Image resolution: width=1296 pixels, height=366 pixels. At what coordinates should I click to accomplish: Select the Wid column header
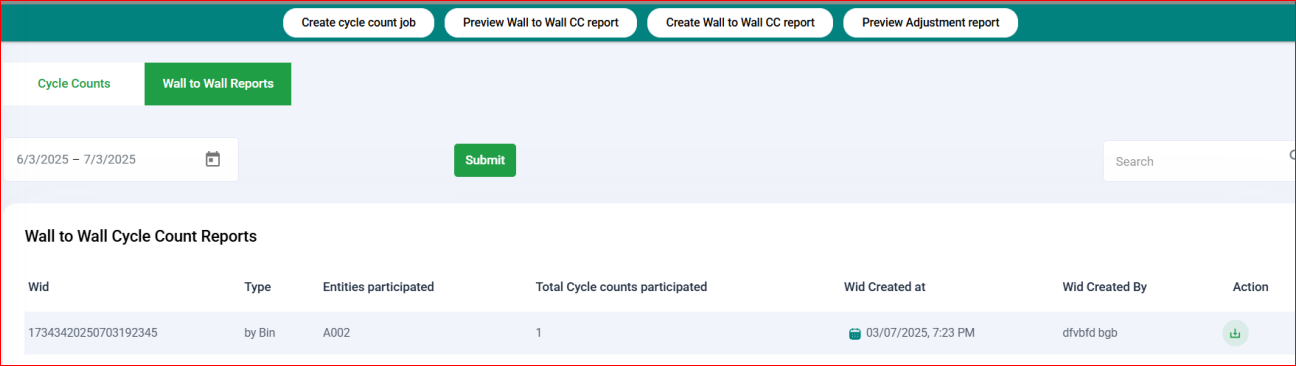(39, 287)
